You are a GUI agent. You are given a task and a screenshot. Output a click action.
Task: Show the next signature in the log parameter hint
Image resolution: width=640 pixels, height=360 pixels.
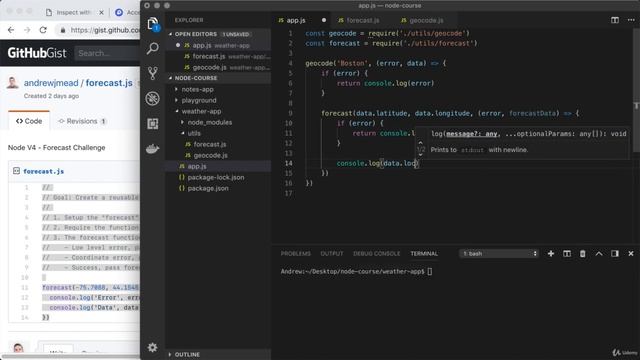[420, 155]
